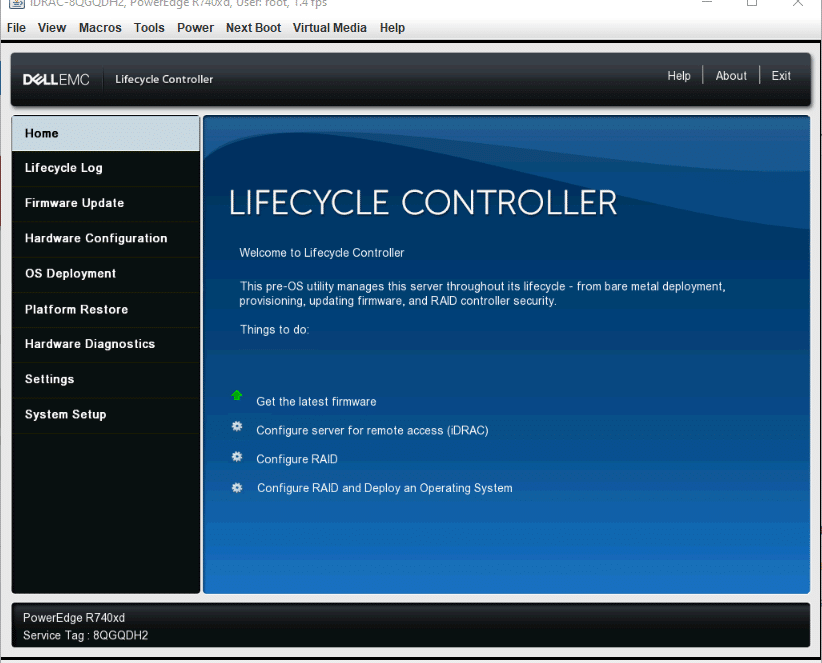Click the Lifecycle Controller header title
The image size is (822, 663).
click(x=164, y=80)
